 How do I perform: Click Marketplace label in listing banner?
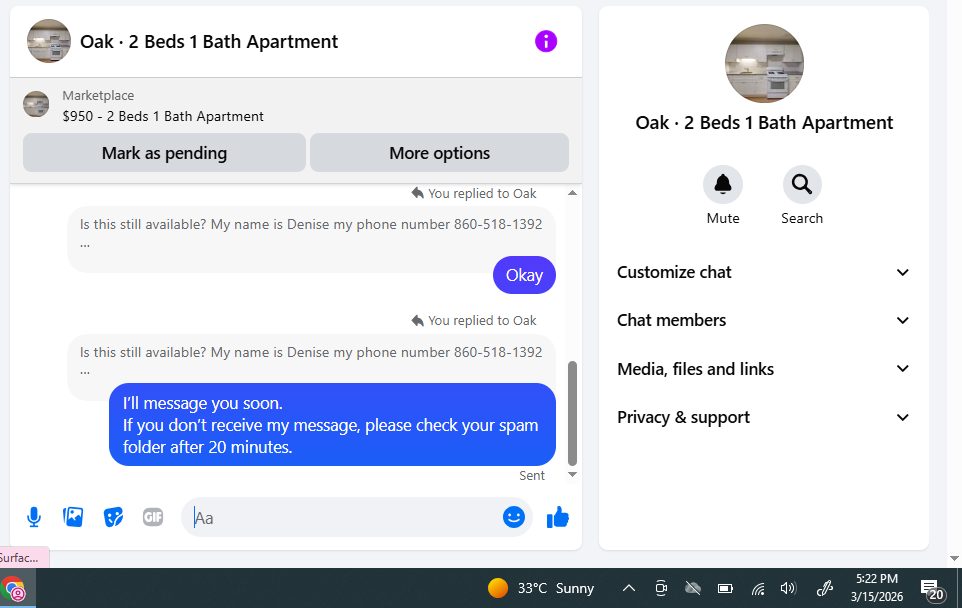98,96
